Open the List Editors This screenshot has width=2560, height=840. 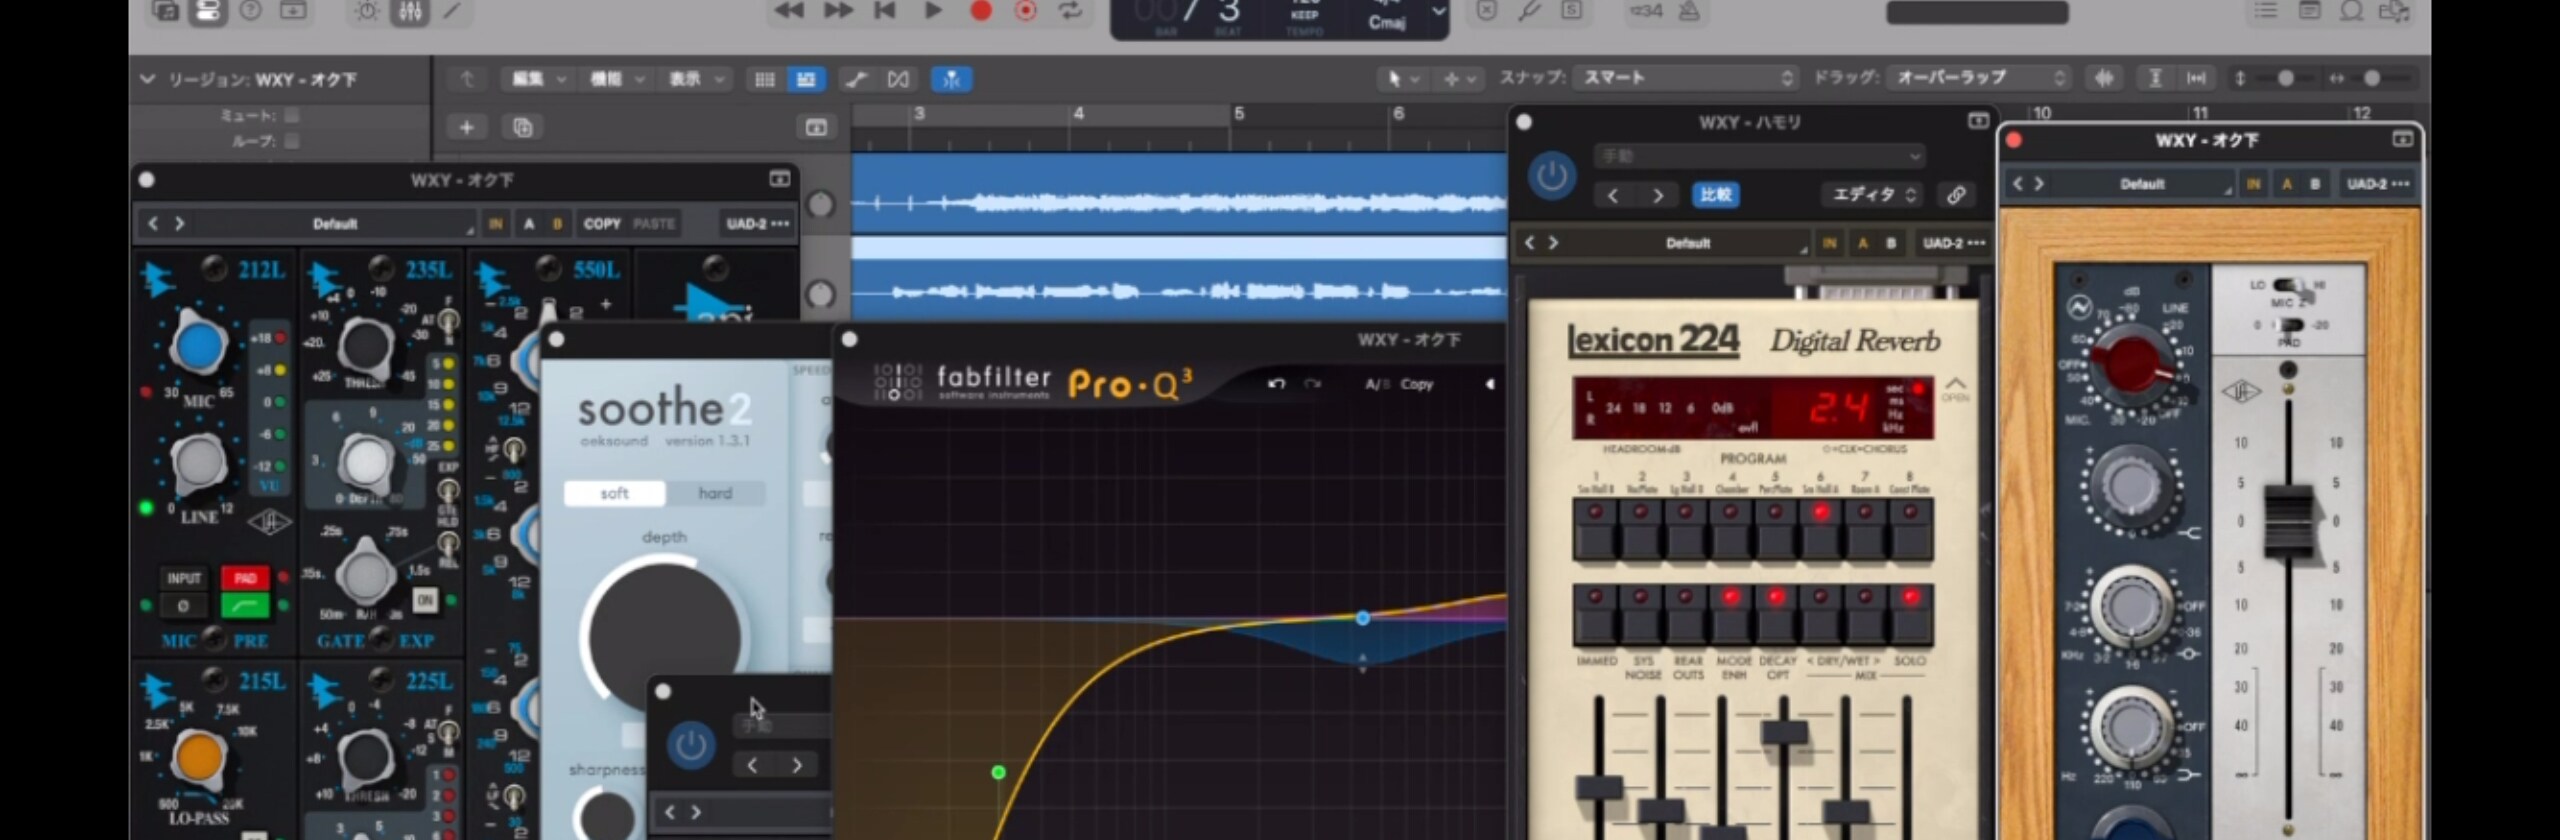click(x=2265, y=11)
